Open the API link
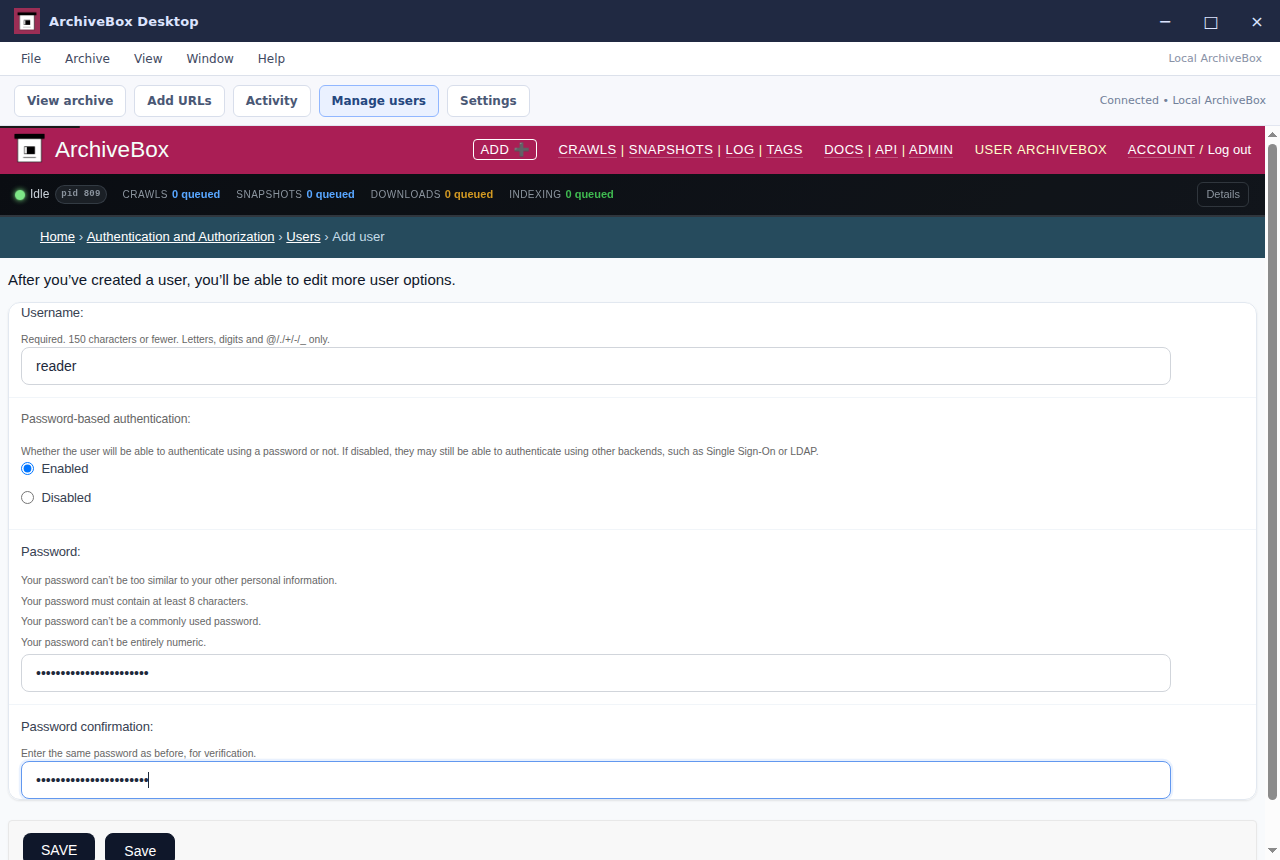Screen dimensions: 1280x860 (x=886, y=150)
